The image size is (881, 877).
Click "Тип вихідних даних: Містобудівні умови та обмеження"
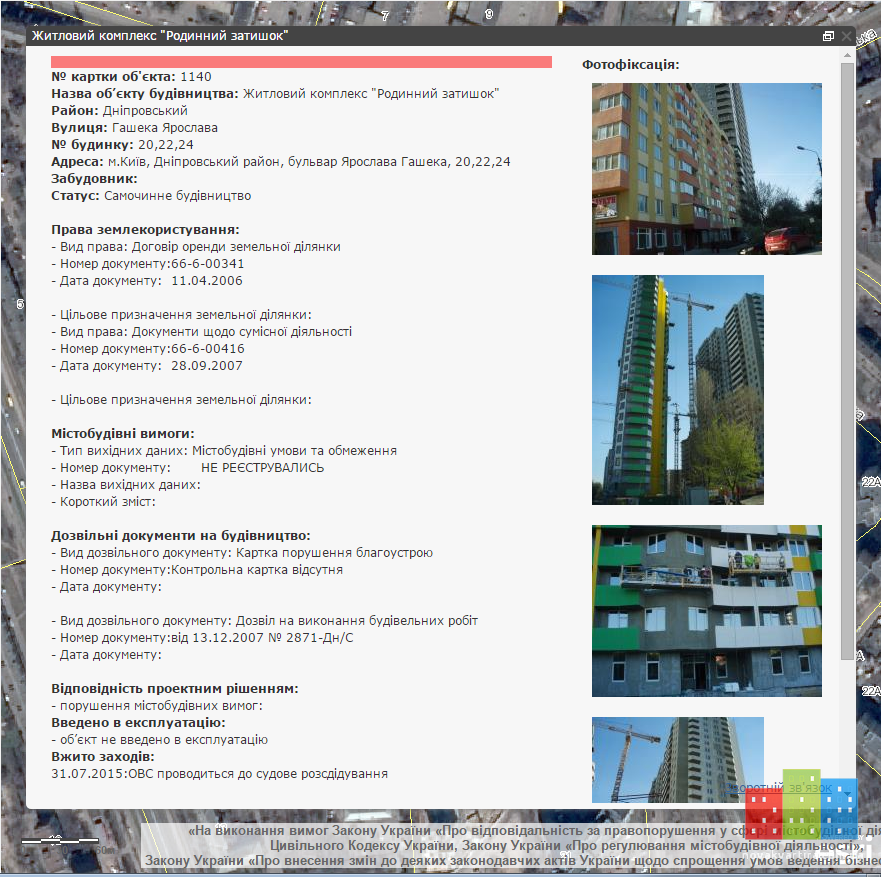tap(224, 451)
